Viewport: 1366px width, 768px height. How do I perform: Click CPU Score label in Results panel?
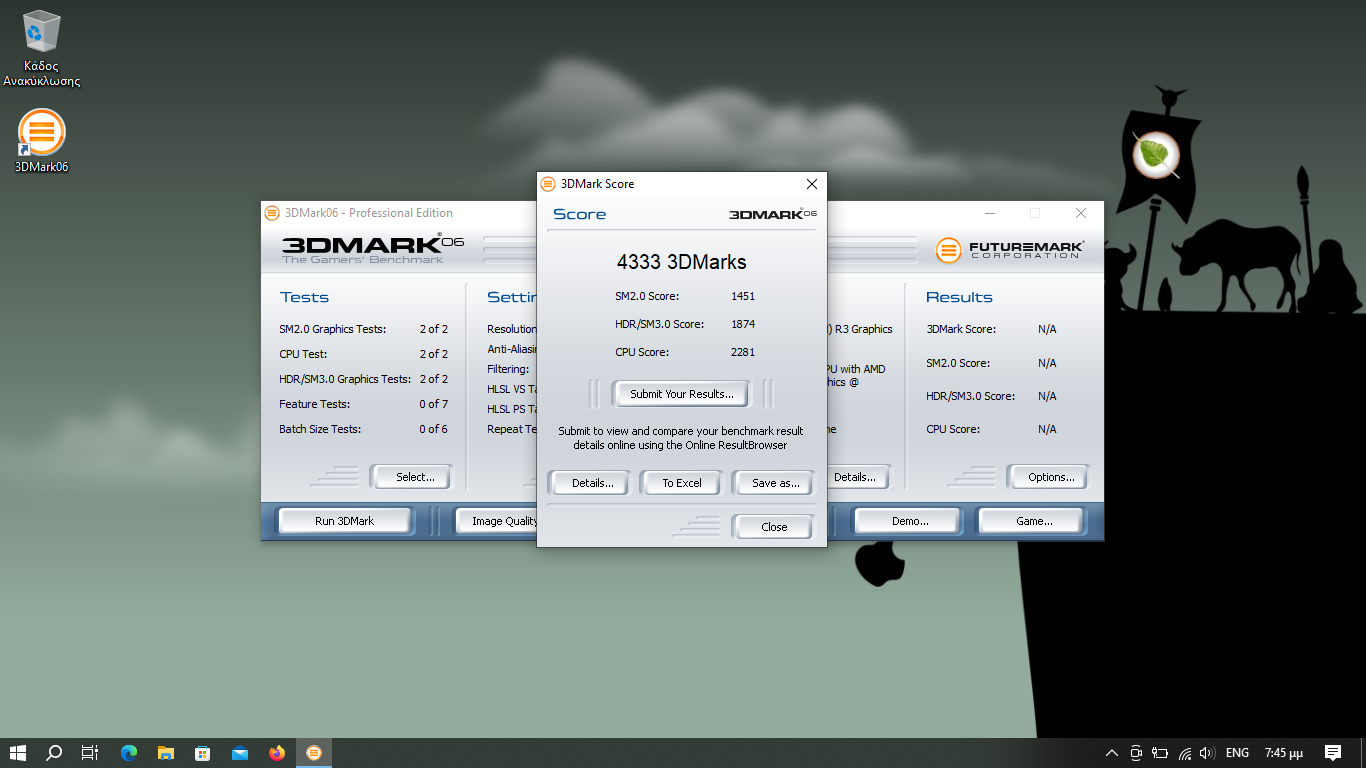[953, 429]
